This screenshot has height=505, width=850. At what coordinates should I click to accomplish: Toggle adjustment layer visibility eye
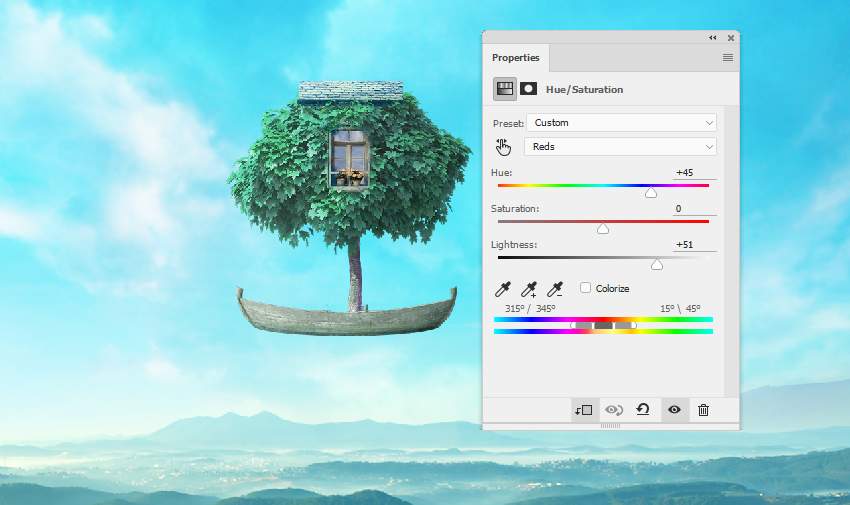[674, 410]
